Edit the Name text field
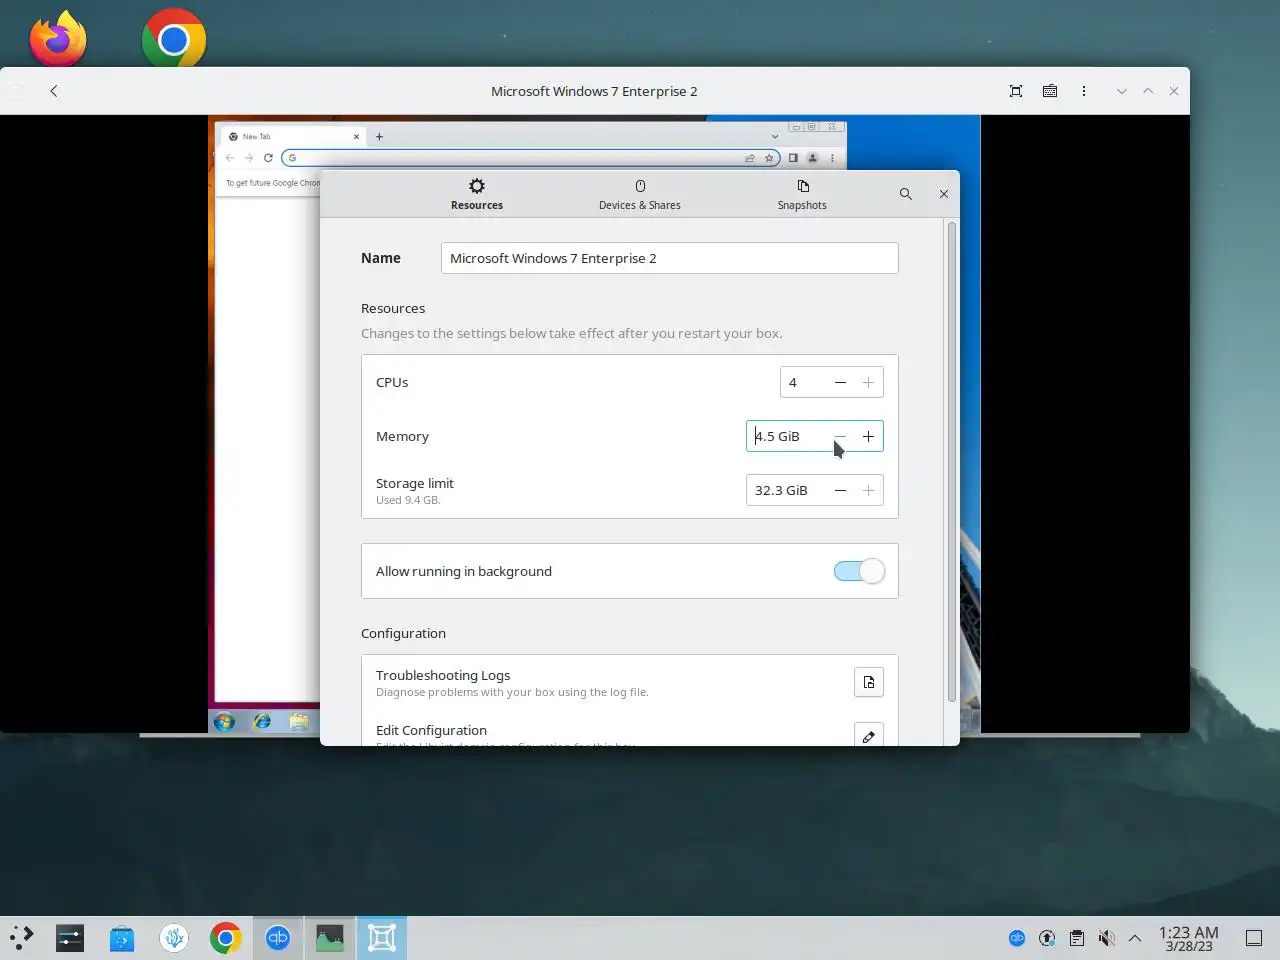The height and width of the screenshot is (960, 1280). point(669,258)
